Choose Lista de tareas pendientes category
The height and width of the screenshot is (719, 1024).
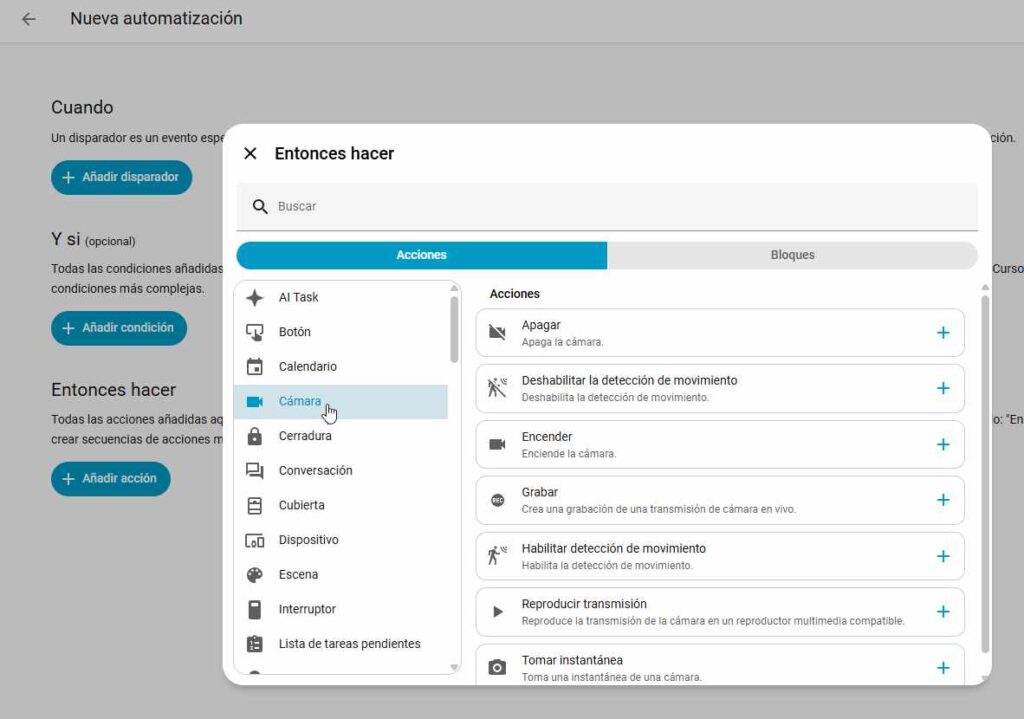click(349, 644)
